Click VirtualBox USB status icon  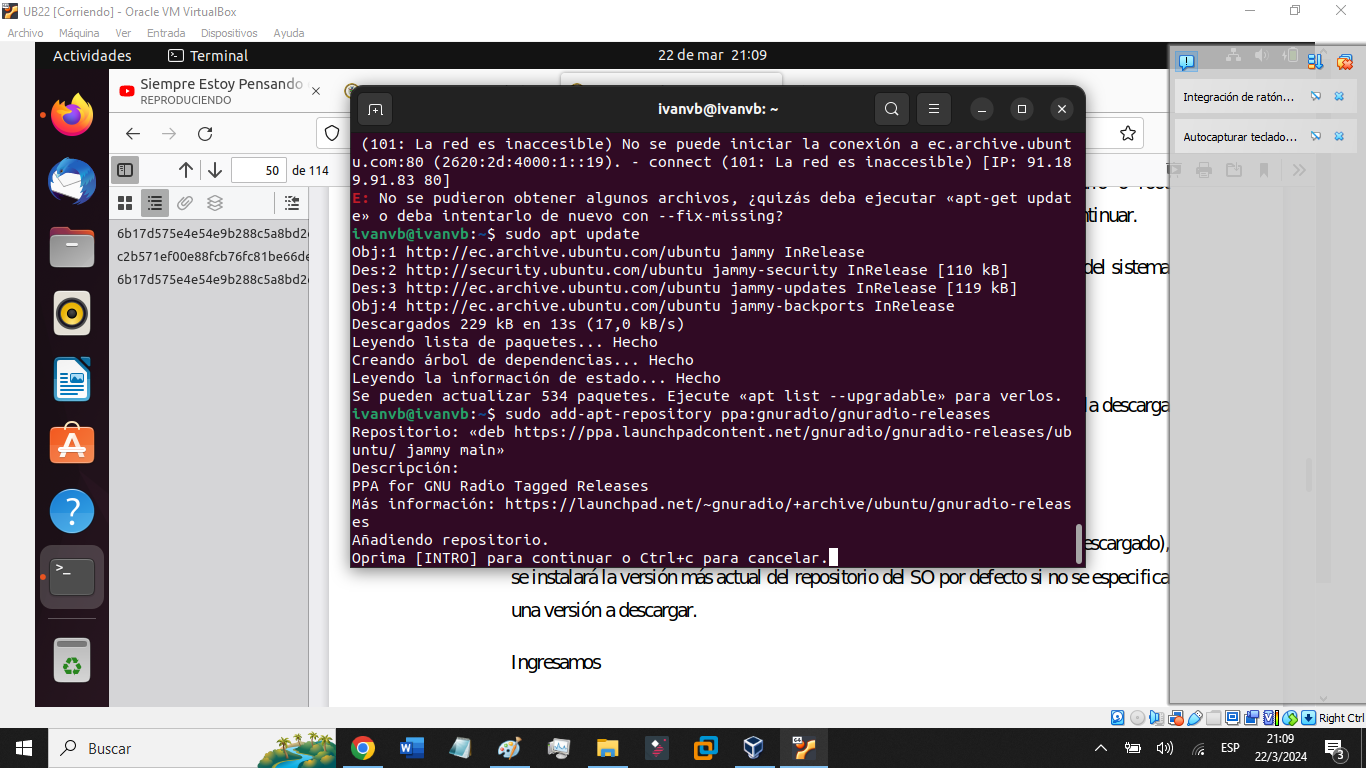(x=1195, y=718)
